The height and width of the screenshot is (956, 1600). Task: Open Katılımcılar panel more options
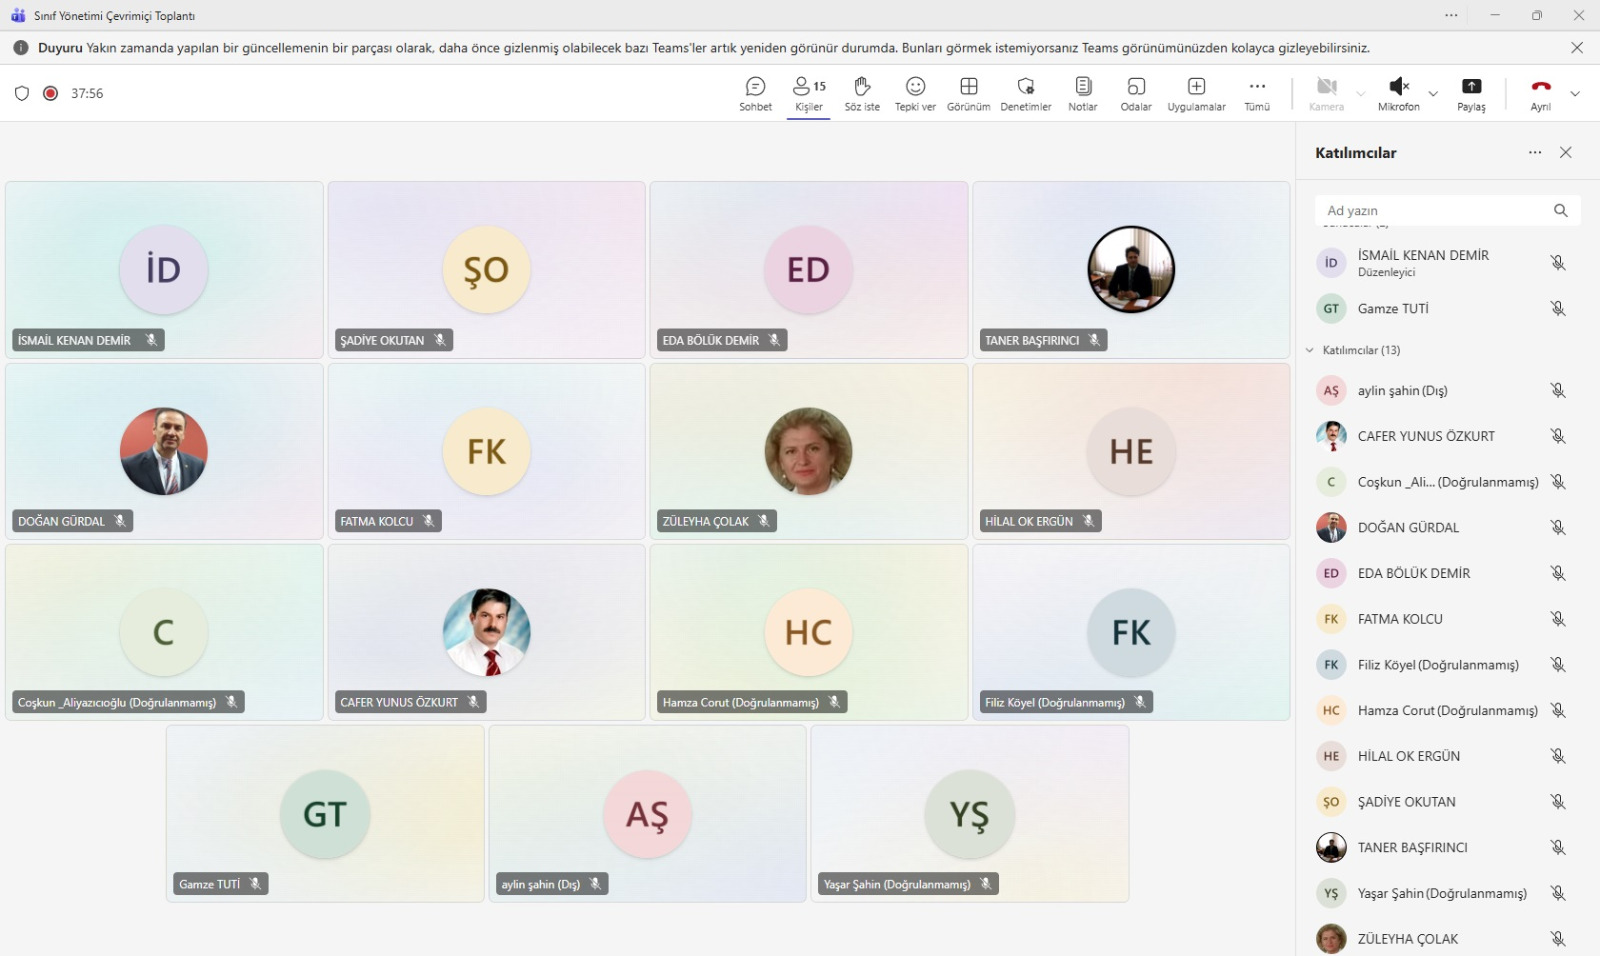[1534, 153]
